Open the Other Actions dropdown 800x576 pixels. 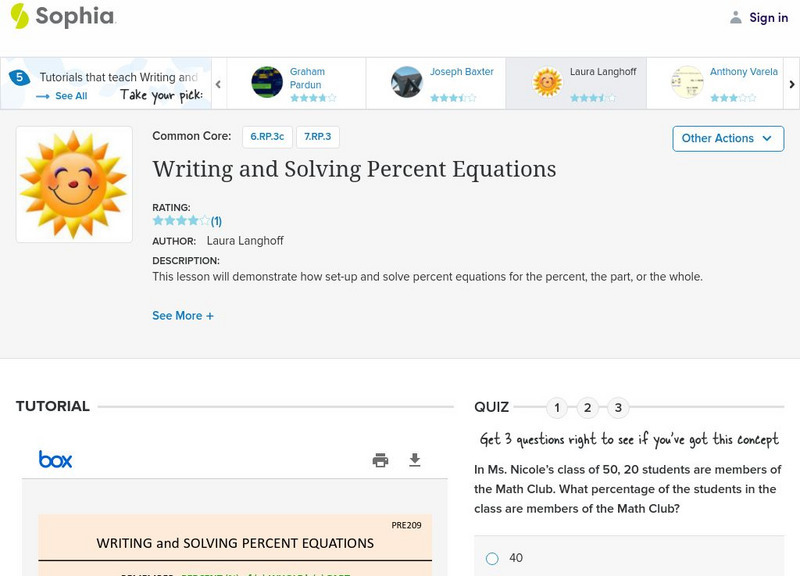click(x=727, y=138)
